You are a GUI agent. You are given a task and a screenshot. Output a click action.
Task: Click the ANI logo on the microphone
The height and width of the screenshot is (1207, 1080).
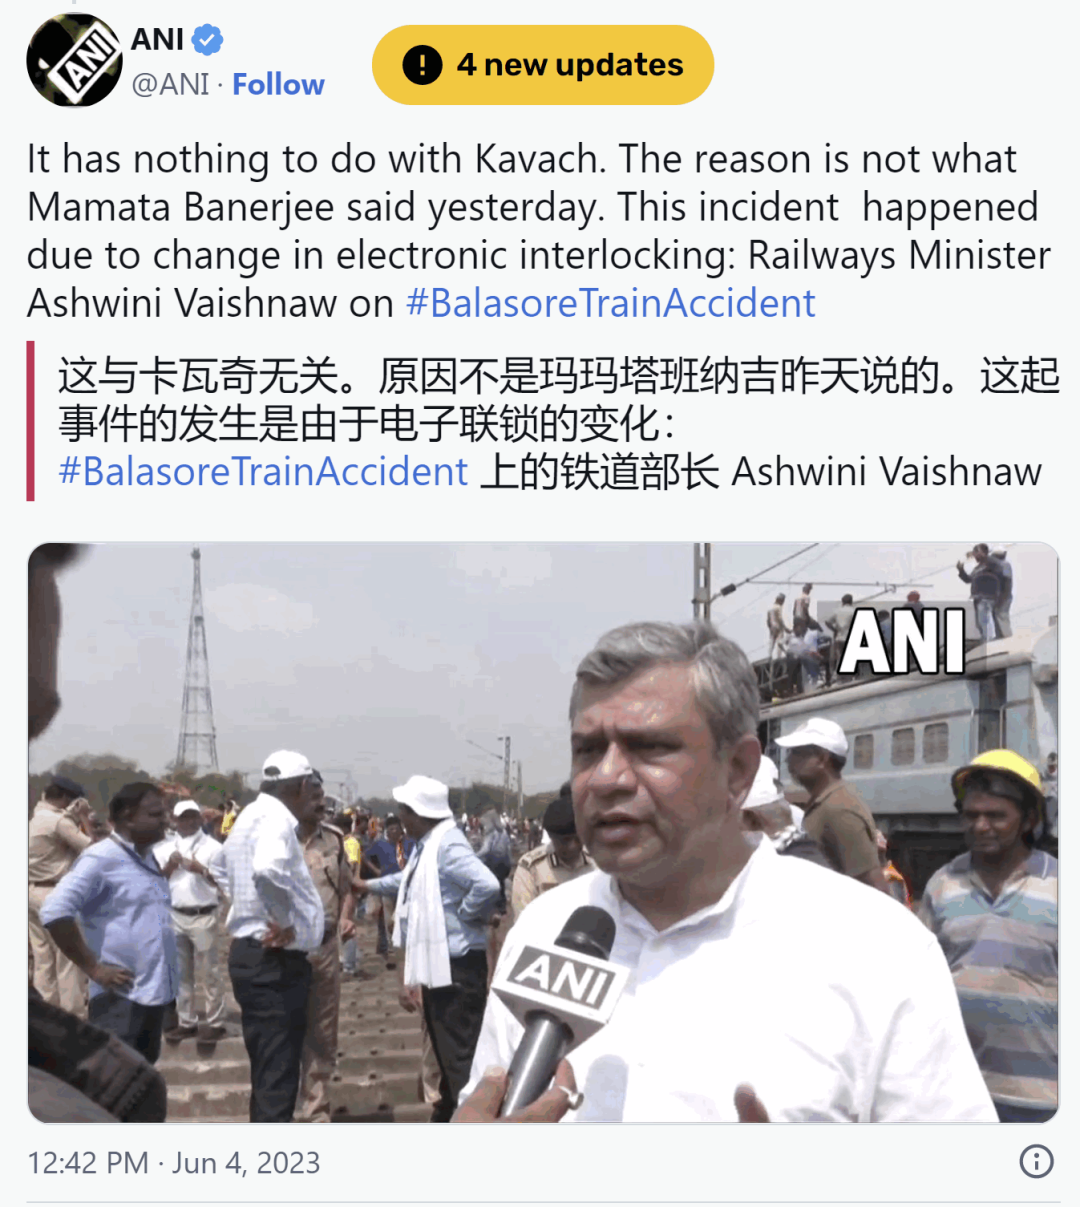(x=562, y=978)
